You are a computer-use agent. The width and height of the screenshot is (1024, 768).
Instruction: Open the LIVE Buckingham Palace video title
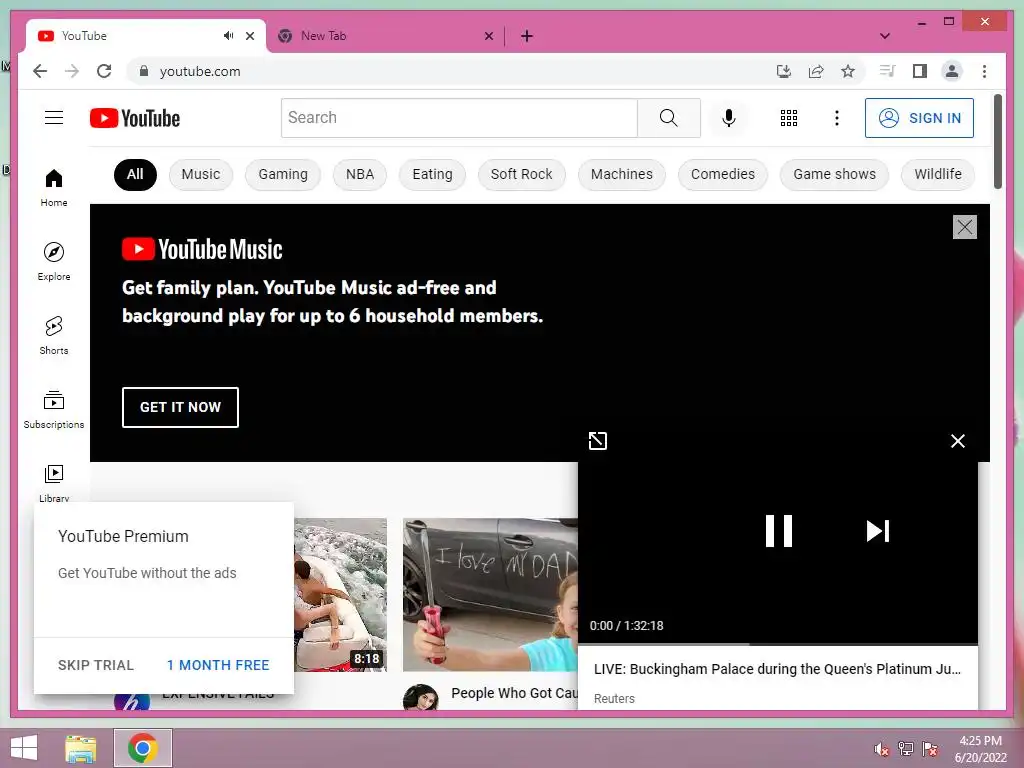(777, 669)
